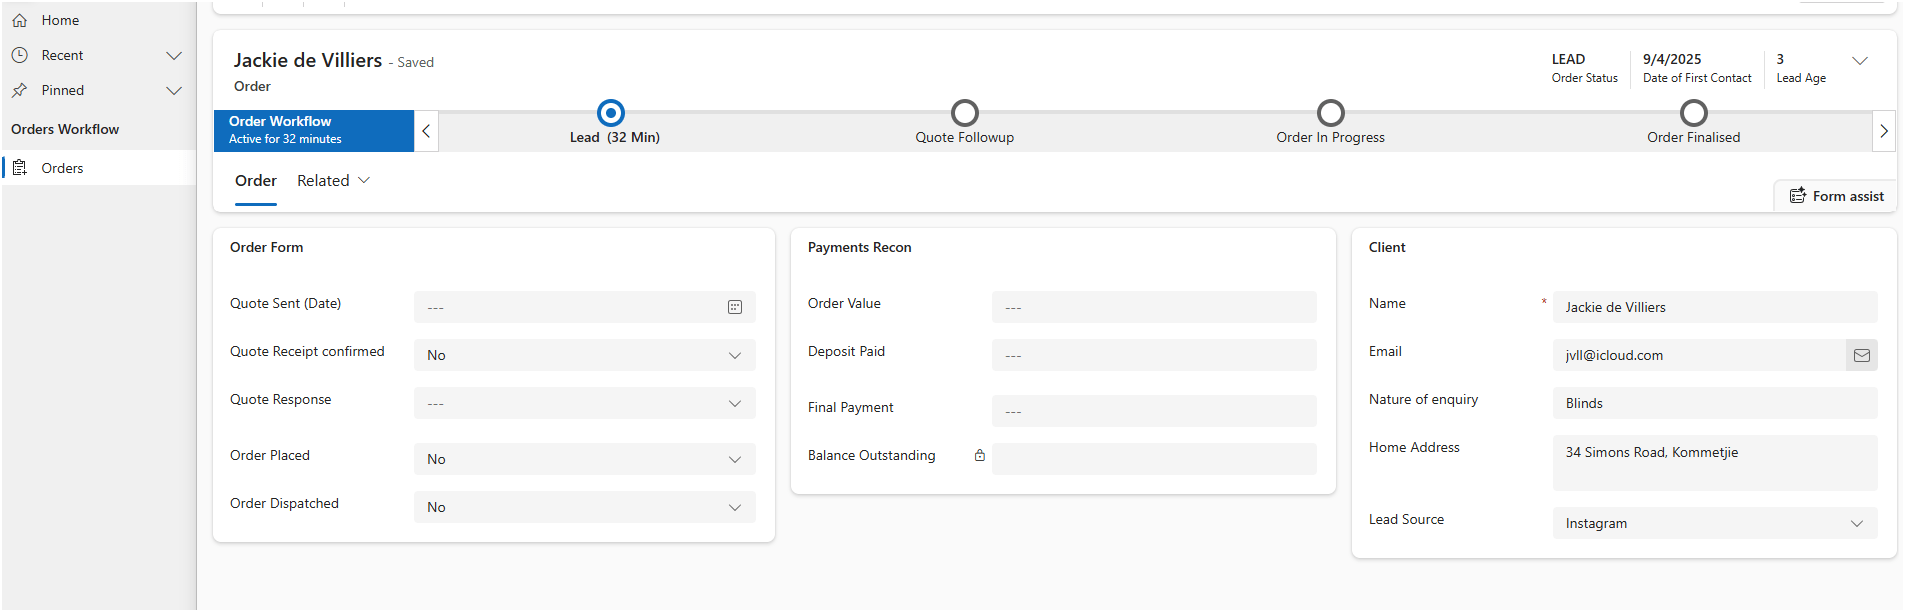Go to previous workflow stage arrow
The height and width of the screenshot is (612, 1905).
426,131
